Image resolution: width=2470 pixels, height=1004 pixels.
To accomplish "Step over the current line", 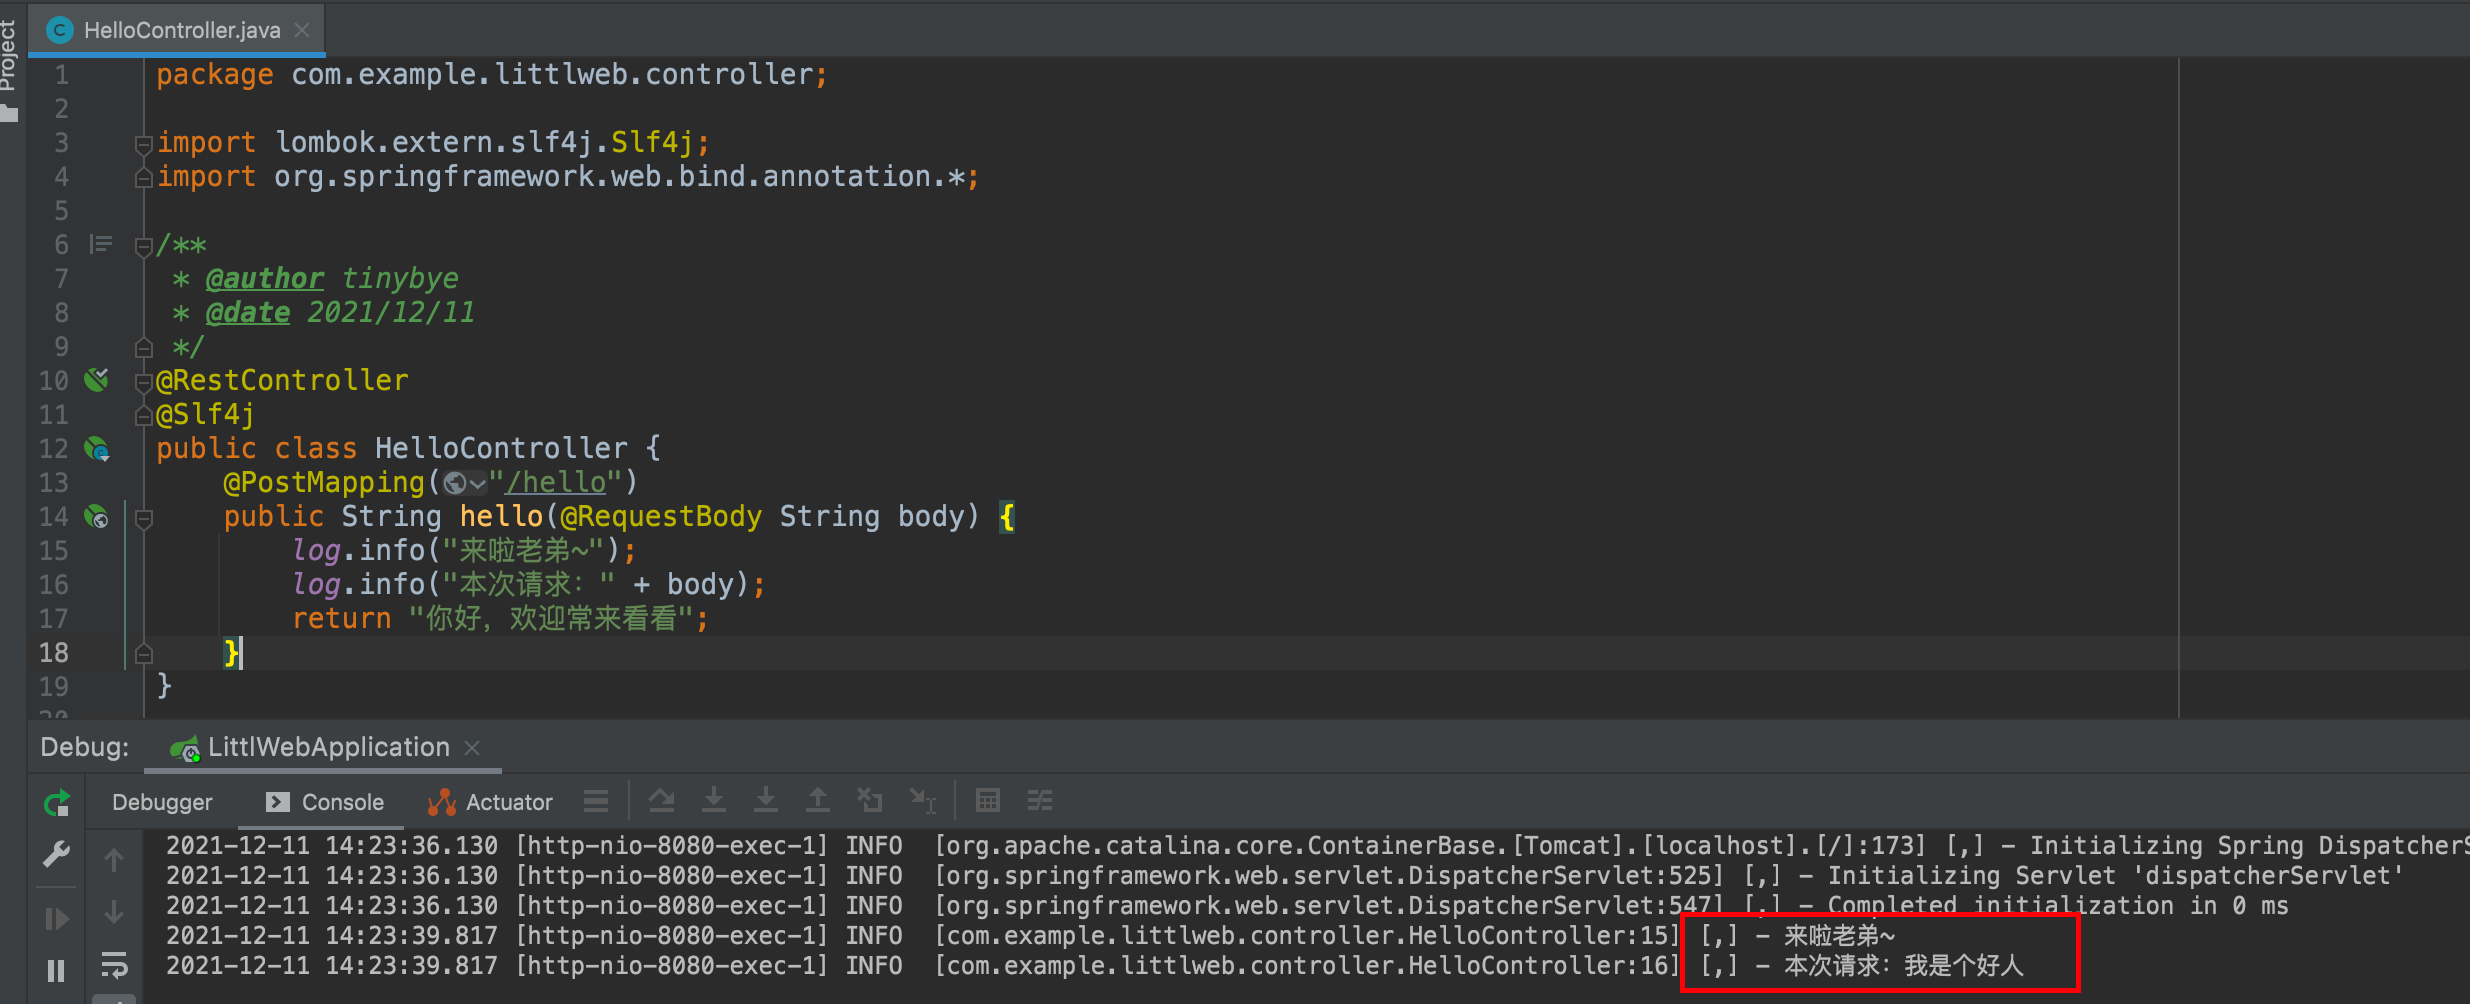I will pos(661,800).
